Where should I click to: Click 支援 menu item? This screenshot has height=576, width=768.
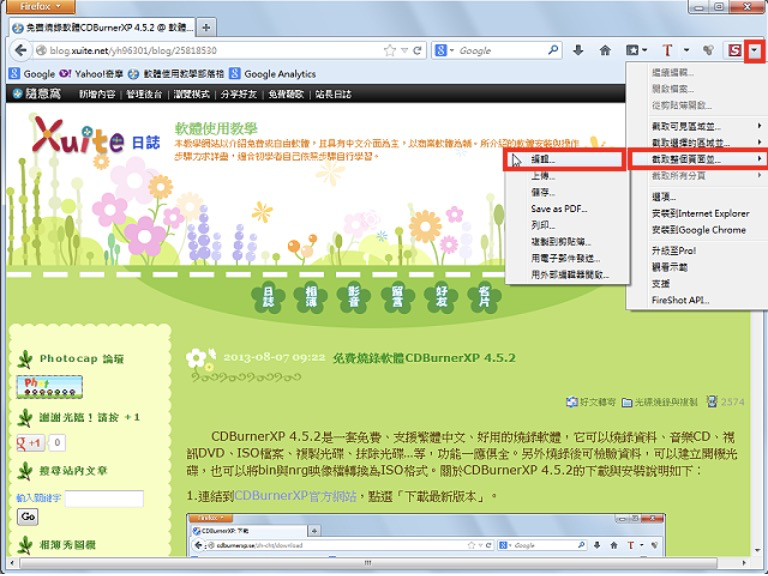tap(697, 284)
